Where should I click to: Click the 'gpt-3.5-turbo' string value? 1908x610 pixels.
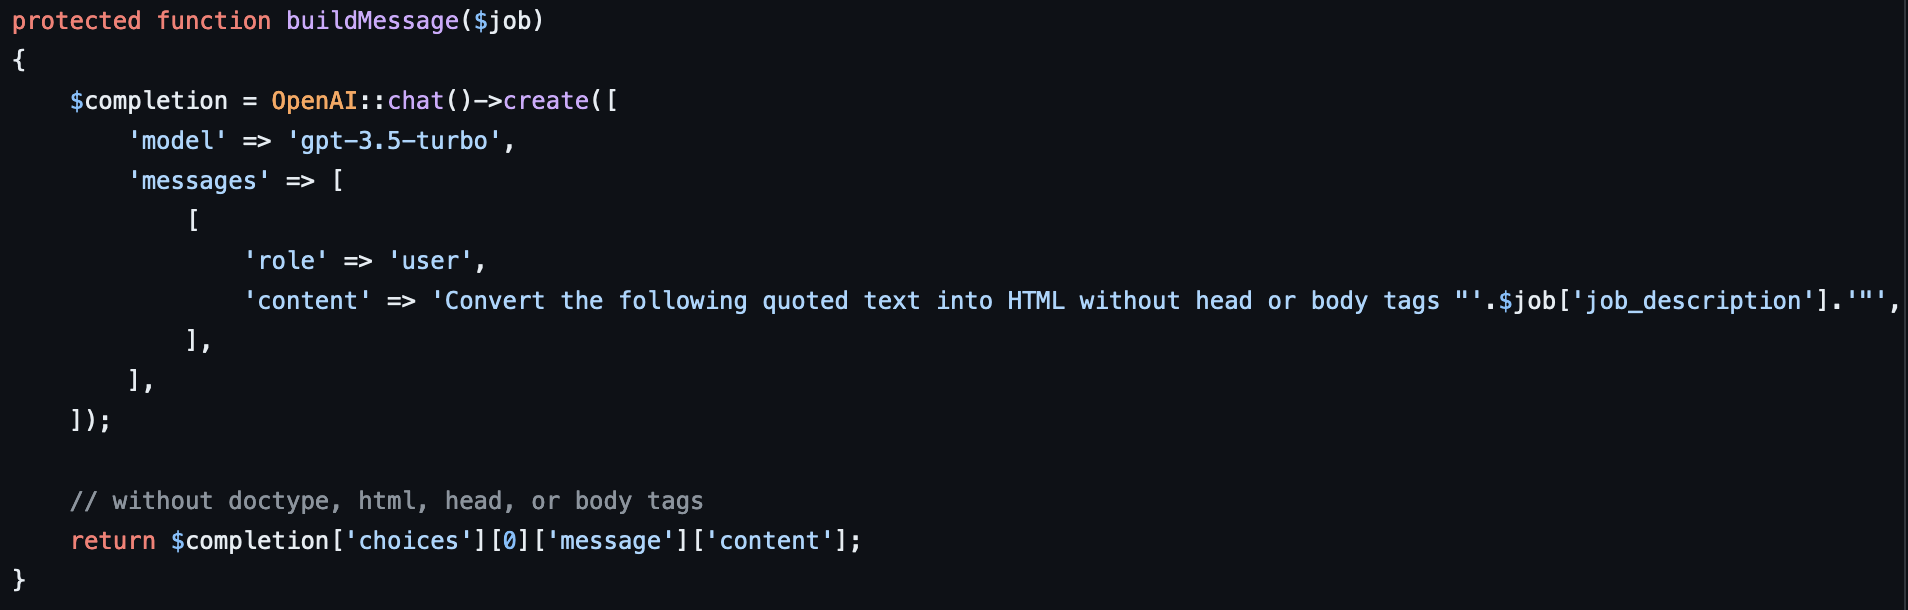tap(394, 141)
